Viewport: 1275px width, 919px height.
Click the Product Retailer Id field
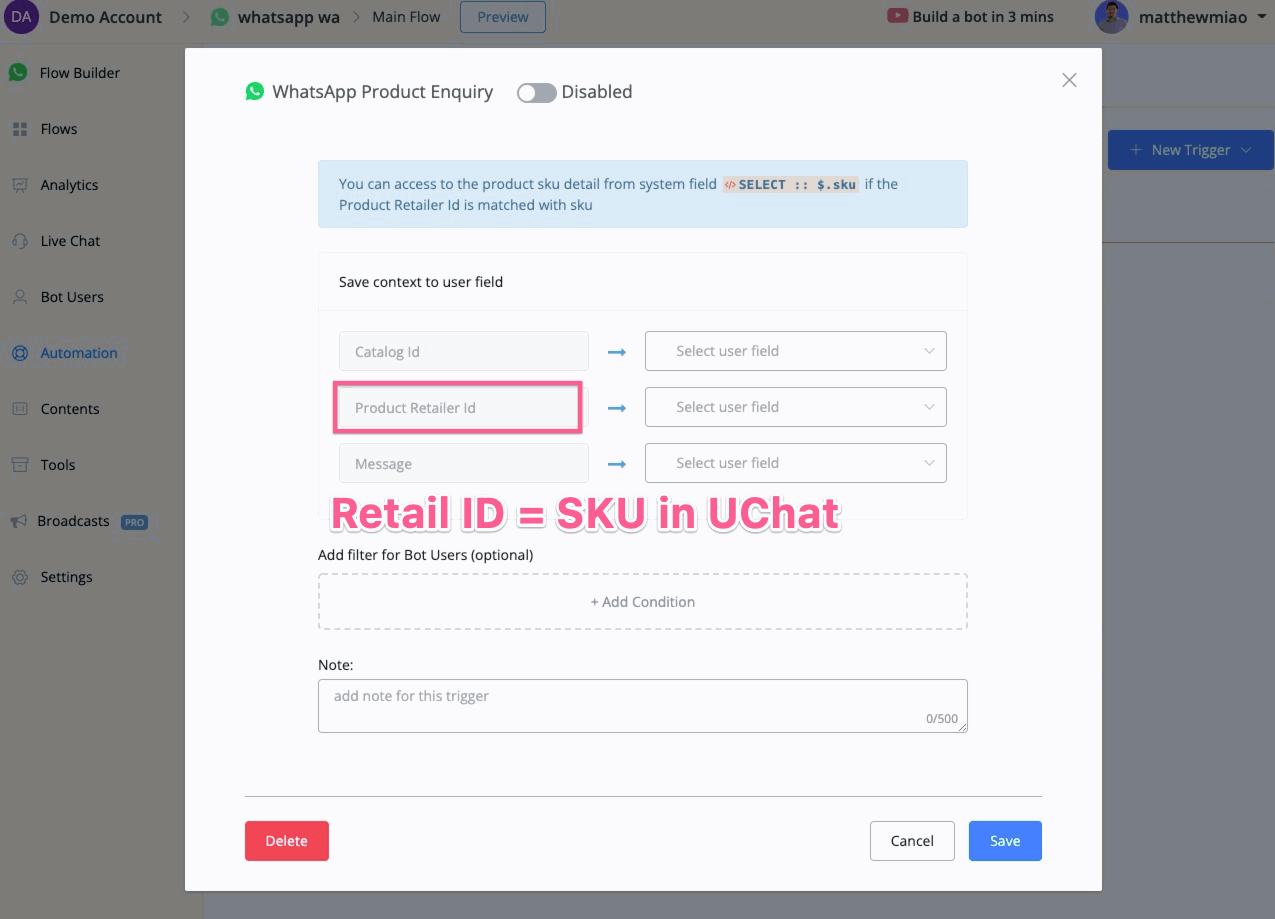[464, 408]
